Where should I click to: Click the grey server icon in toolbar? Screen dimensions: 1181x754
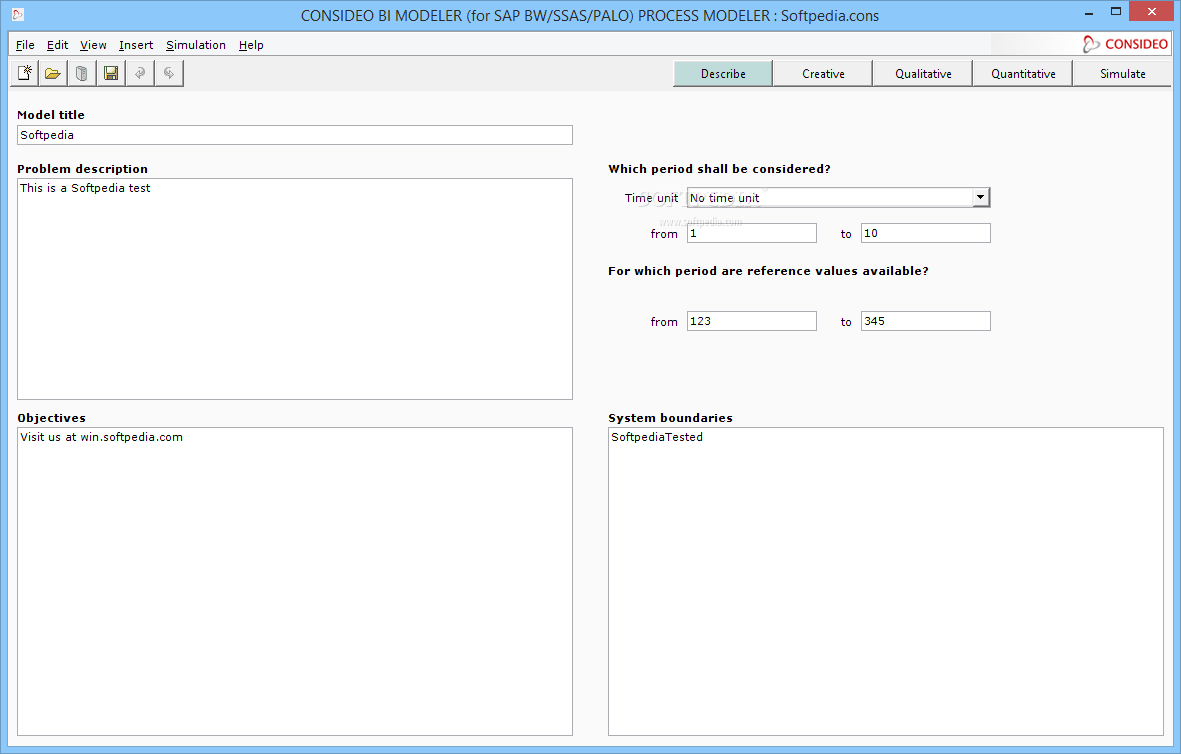pos(82,73)
